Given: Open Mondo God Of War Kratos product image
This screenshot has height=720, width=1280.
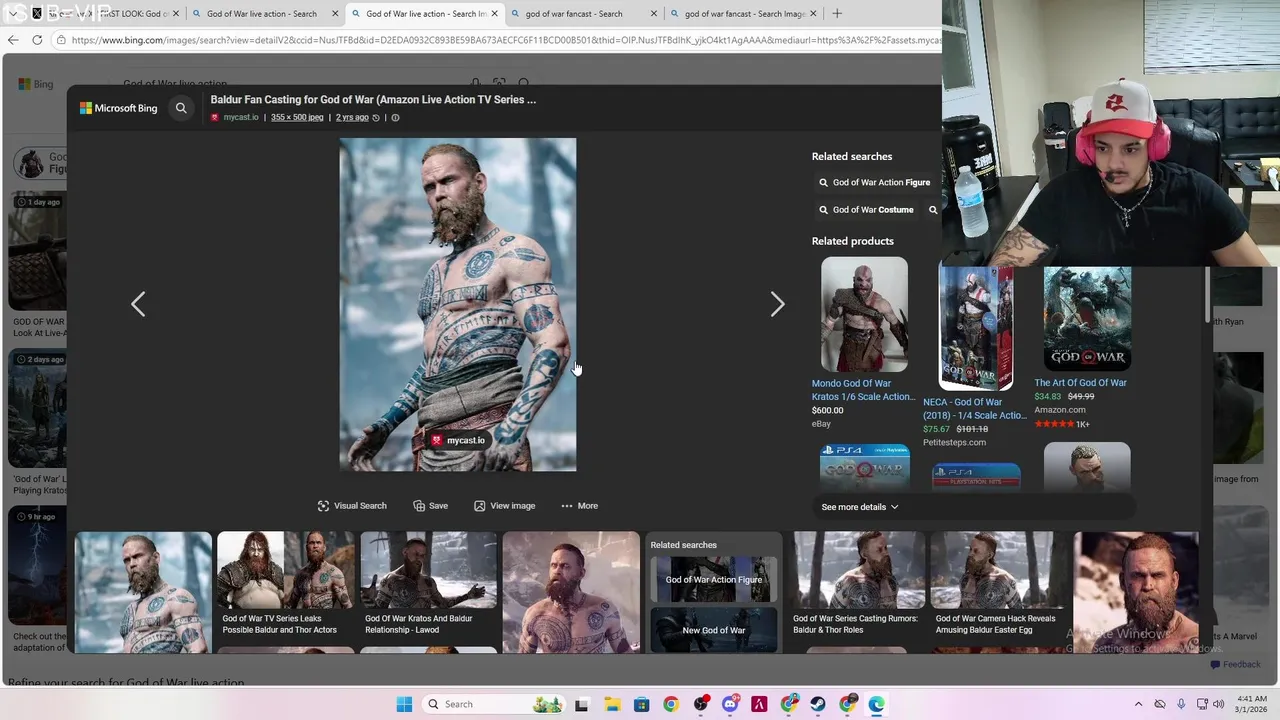Looking at the screenshot, I should (864, 314).
